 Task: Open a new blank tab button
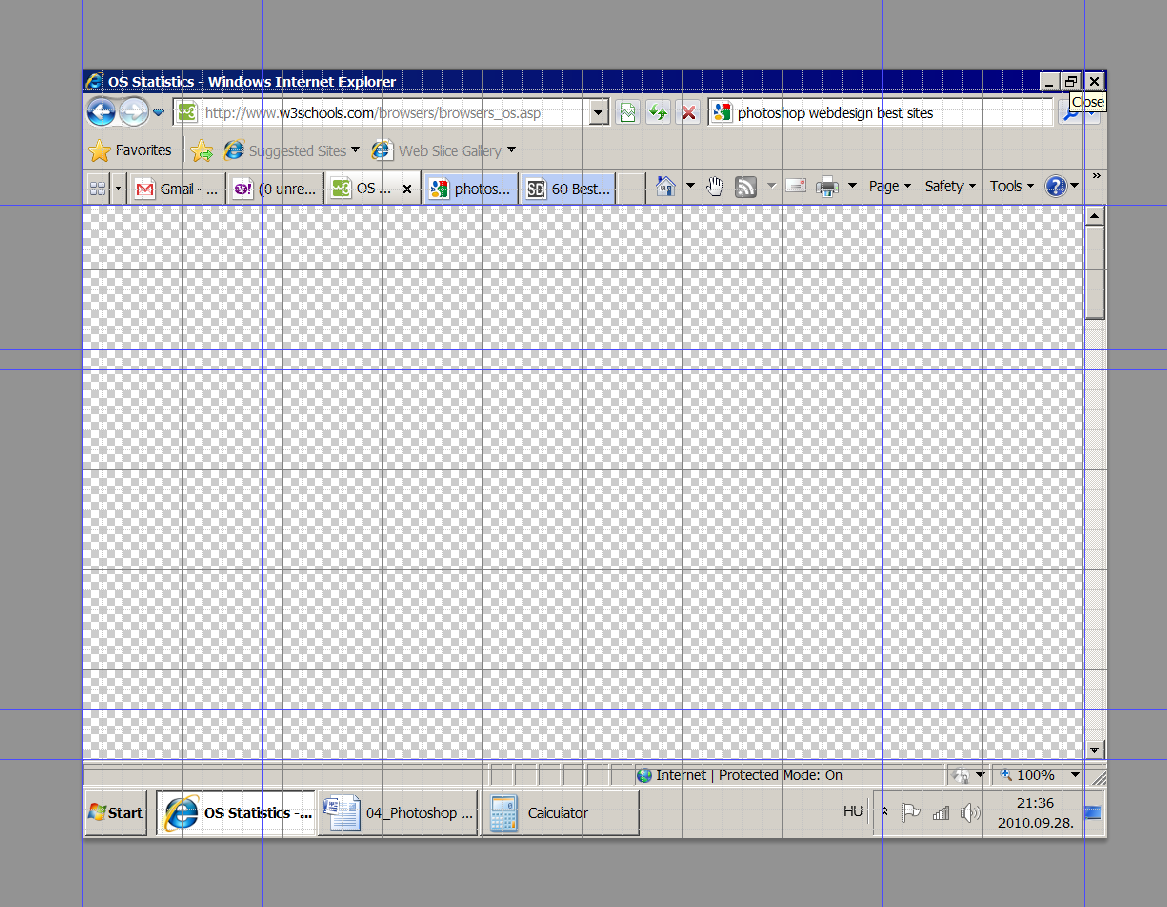click(x=631, y=189)
